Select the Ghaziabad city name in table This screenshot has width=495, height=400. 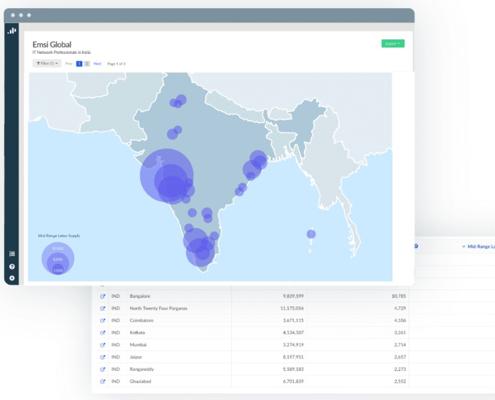point(140,381)
